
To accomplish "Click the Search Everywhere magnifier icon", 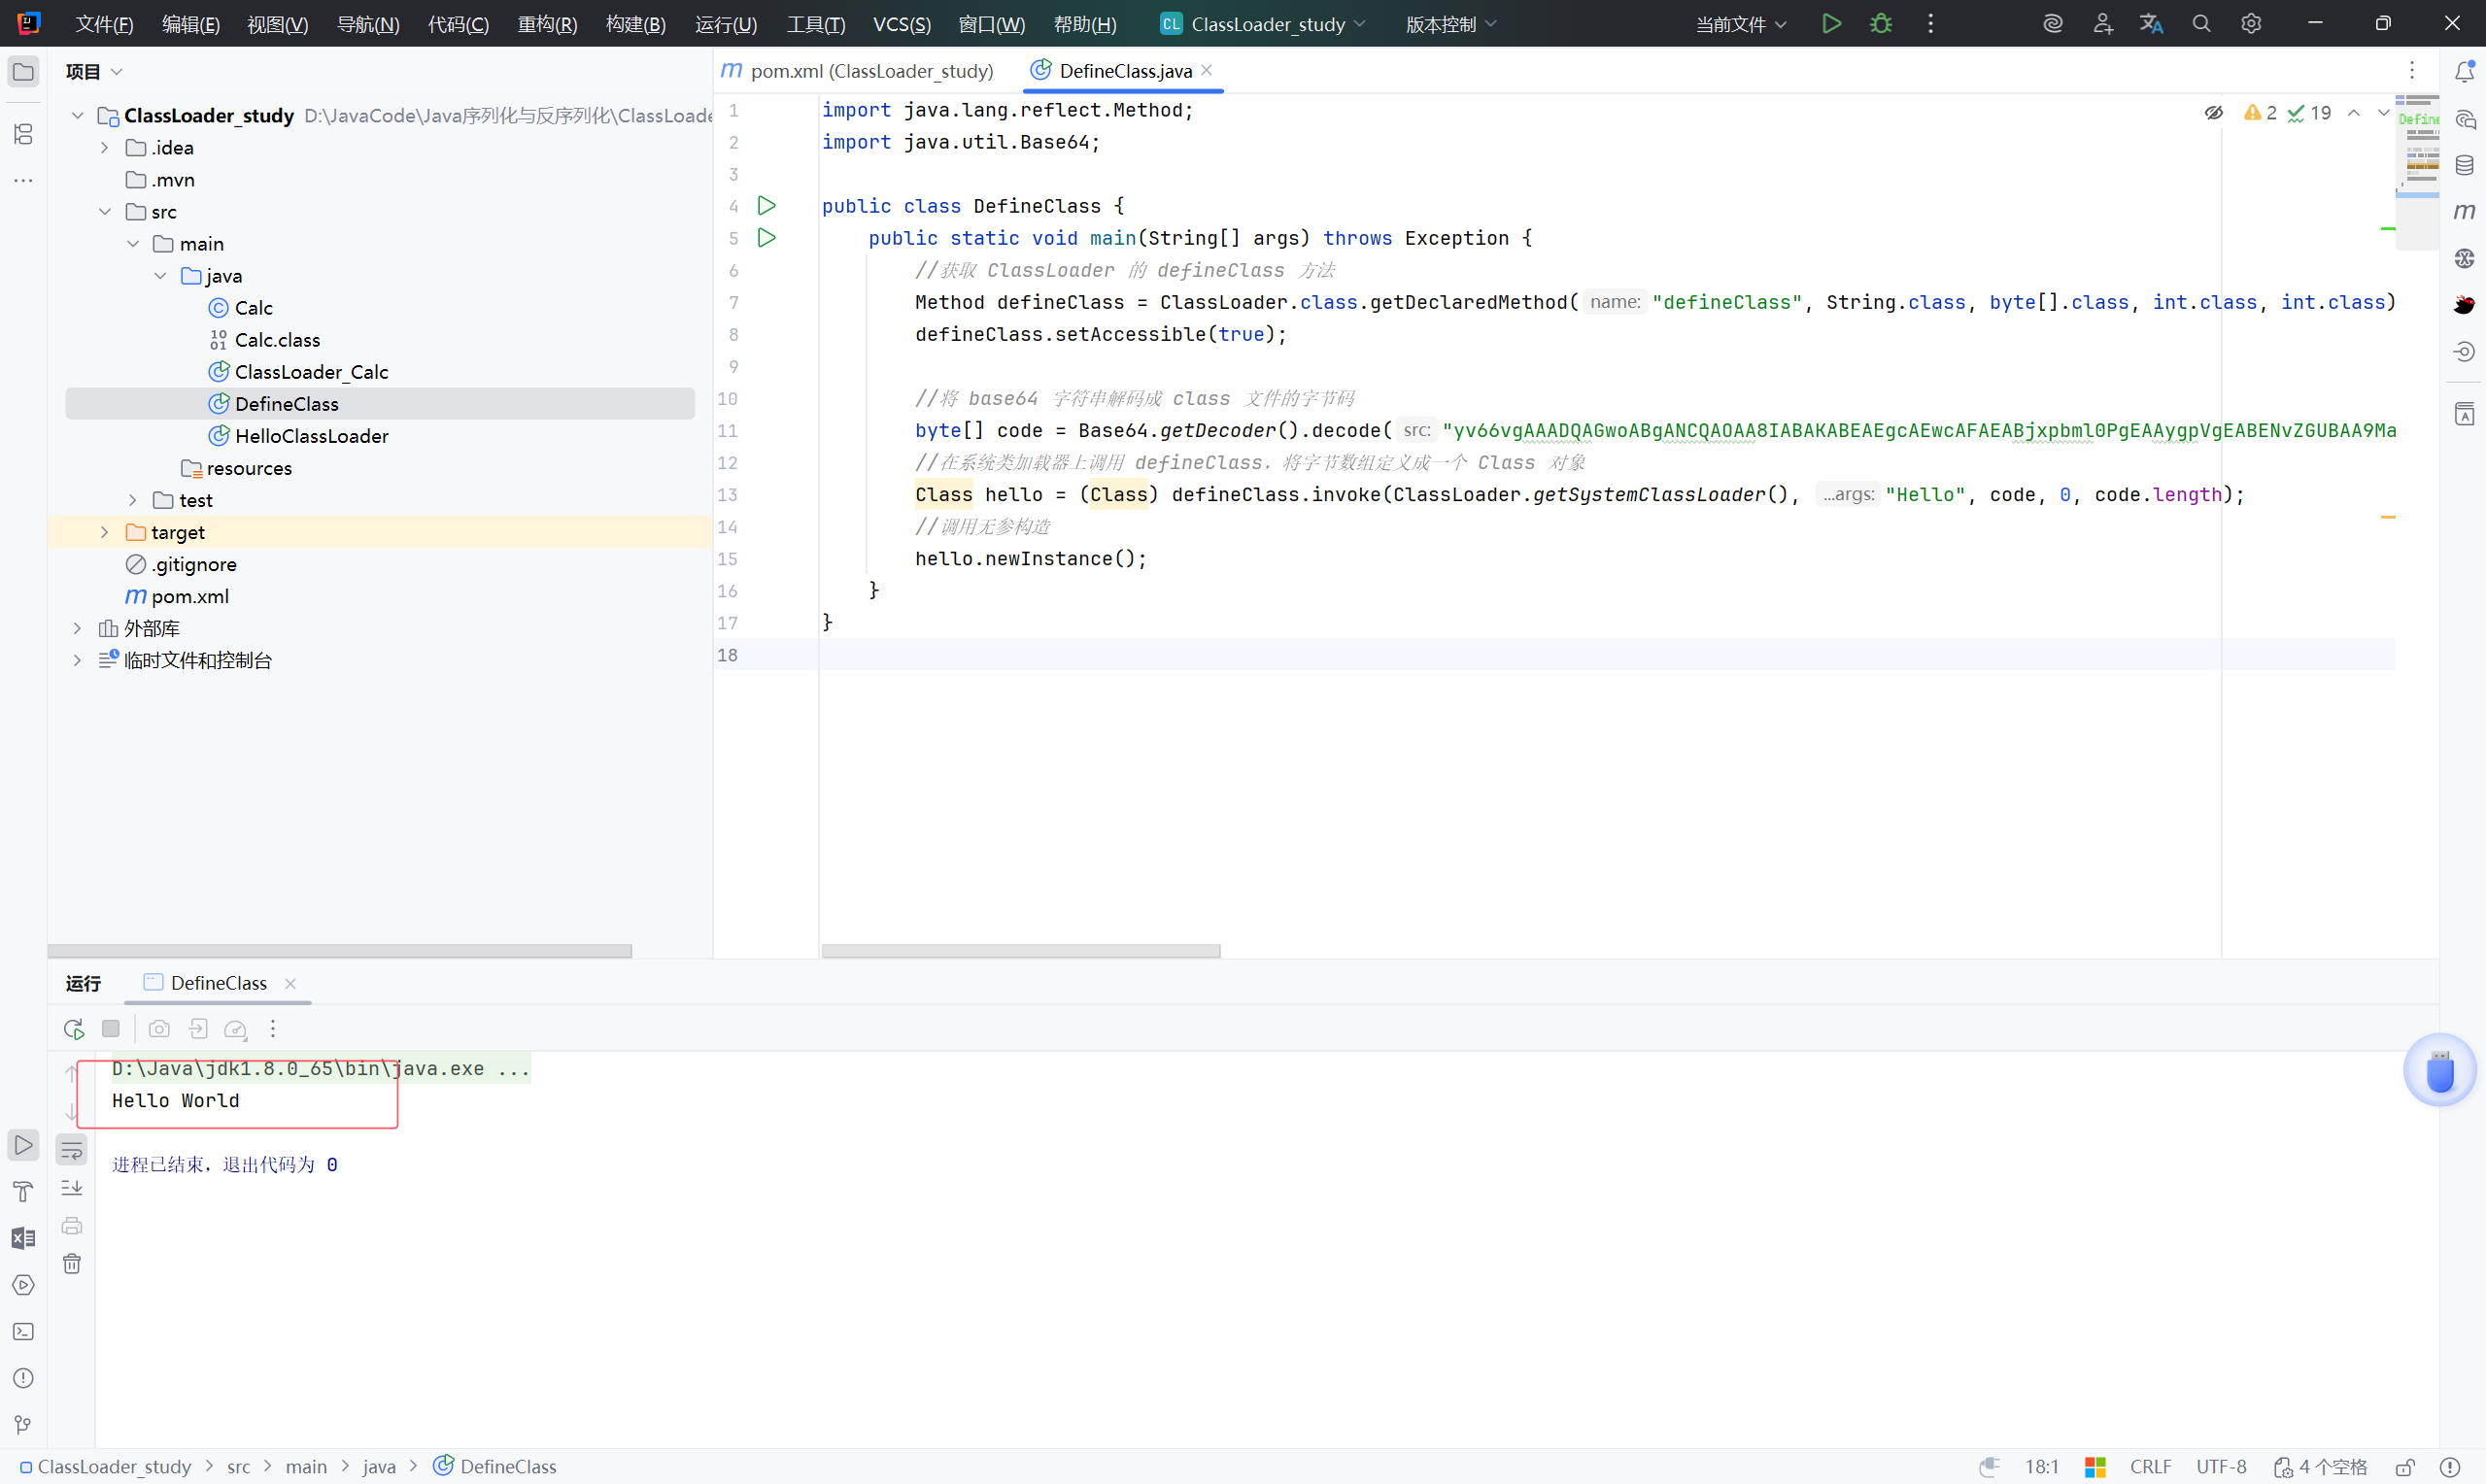I will (x=2201, y=24).
